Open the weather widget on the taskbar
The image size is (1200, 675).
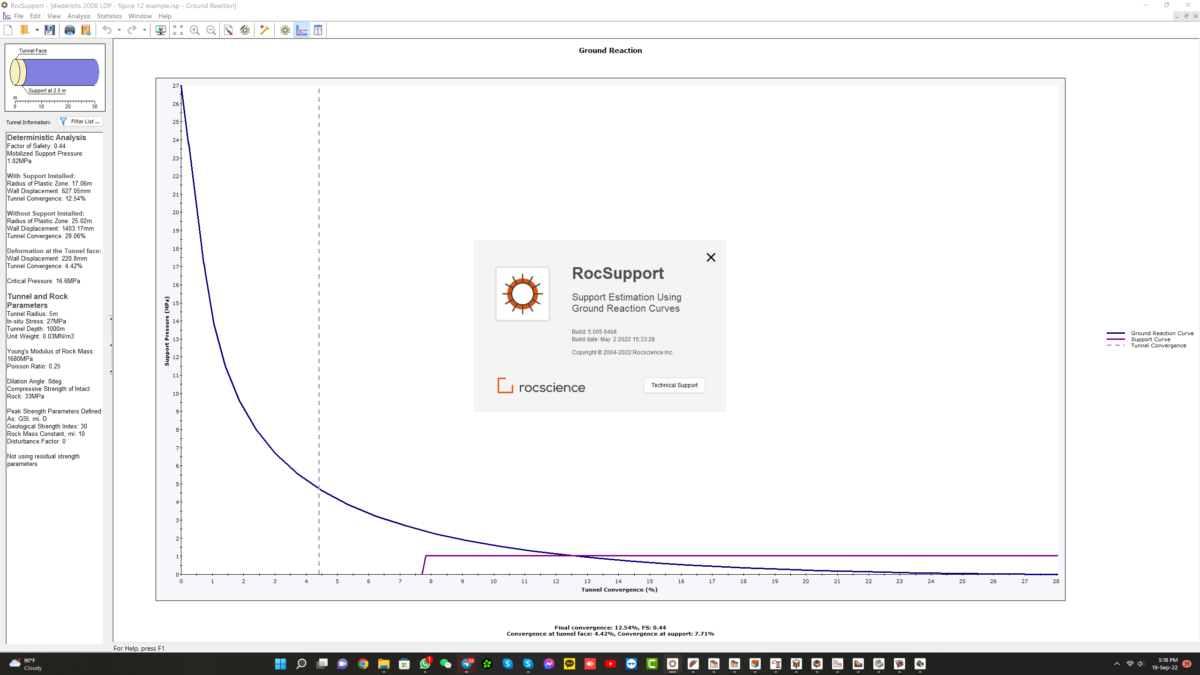coord(26,664)
